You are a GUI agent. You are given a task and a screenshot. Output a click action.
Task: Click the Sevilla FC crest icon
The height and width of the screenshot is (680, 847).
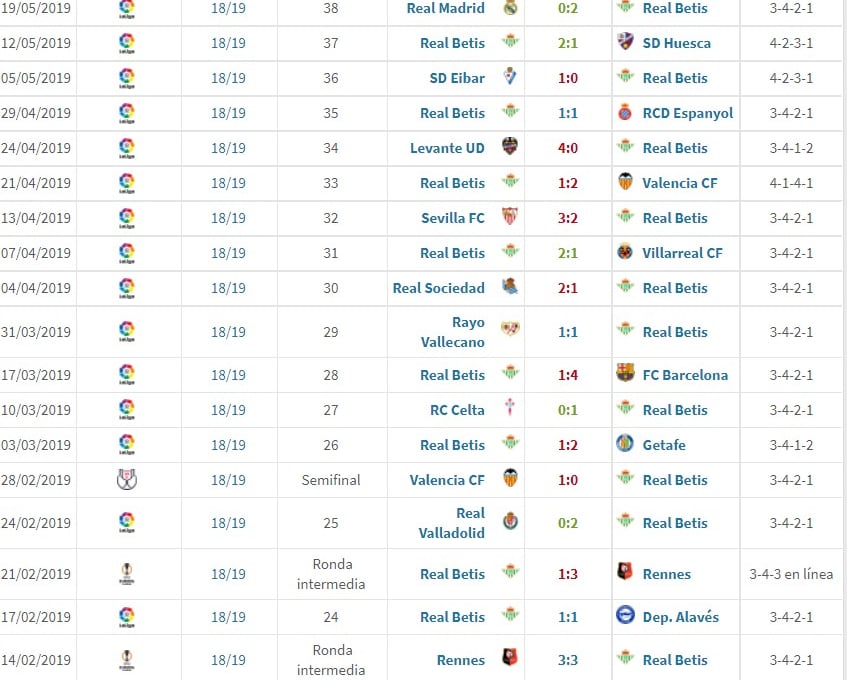(x=510, y=218)
